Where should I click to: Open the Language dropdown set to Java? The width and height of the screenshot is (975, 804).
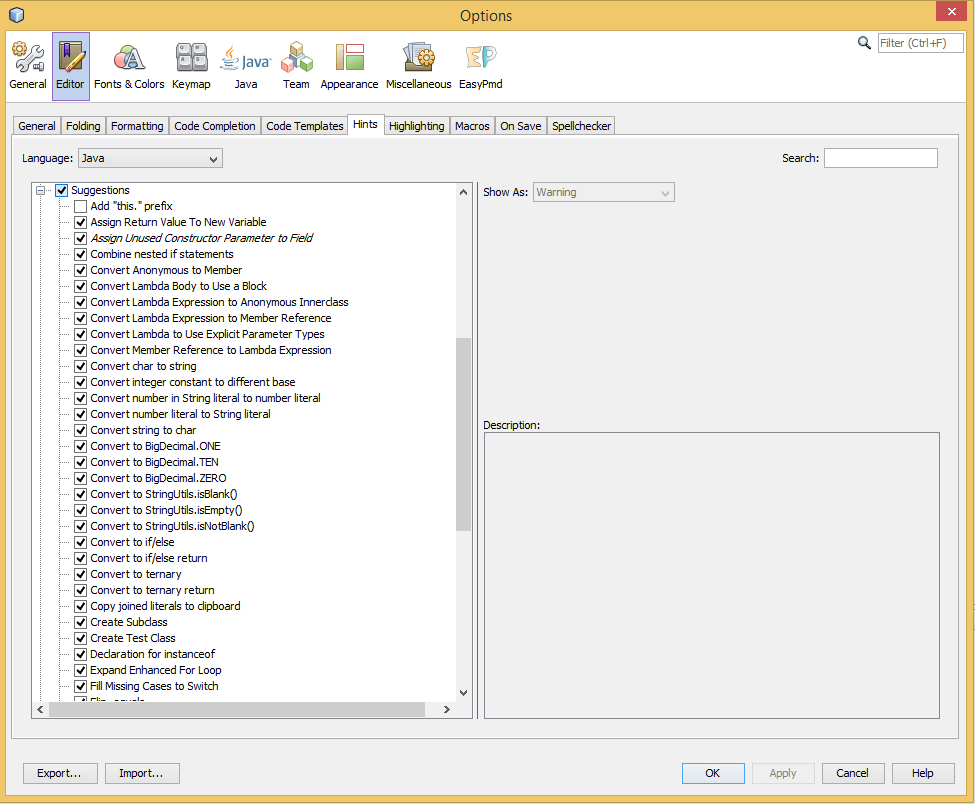click(150, 158)
